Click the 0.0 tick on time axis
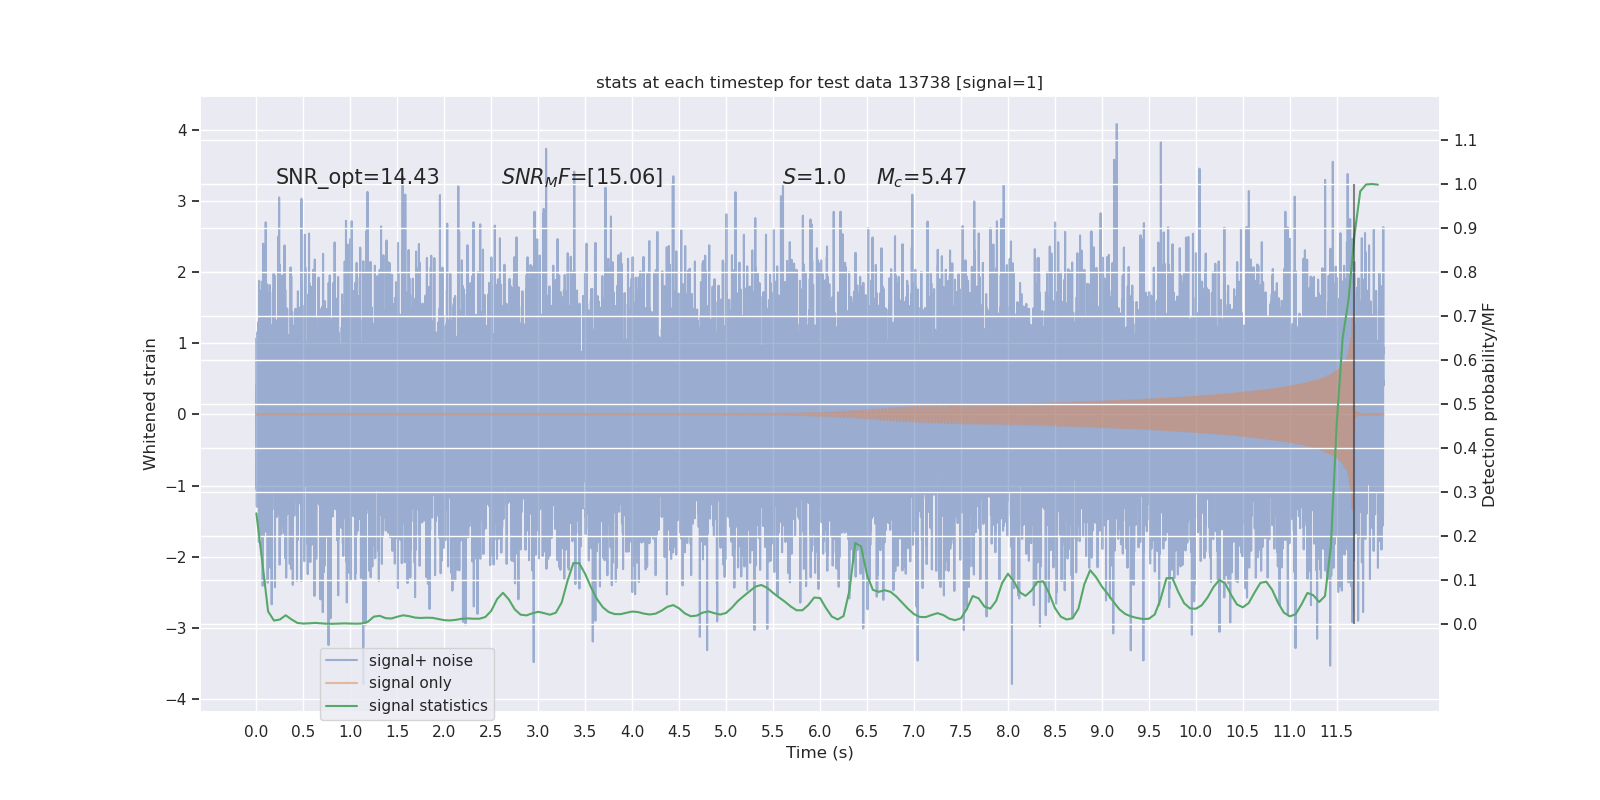 tap(256, 731)
